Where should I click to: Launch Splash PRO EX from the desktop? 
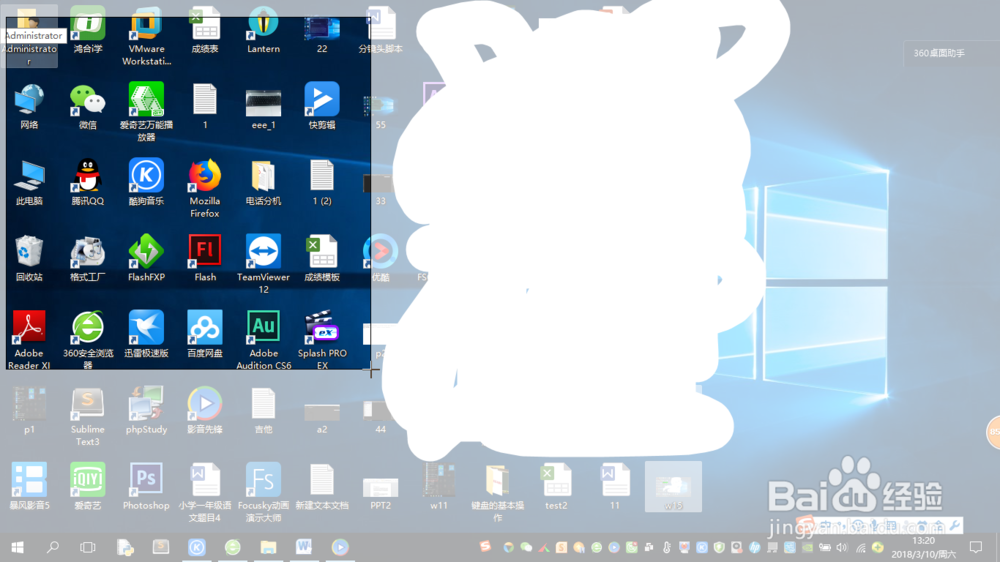(x=322, y=340)
